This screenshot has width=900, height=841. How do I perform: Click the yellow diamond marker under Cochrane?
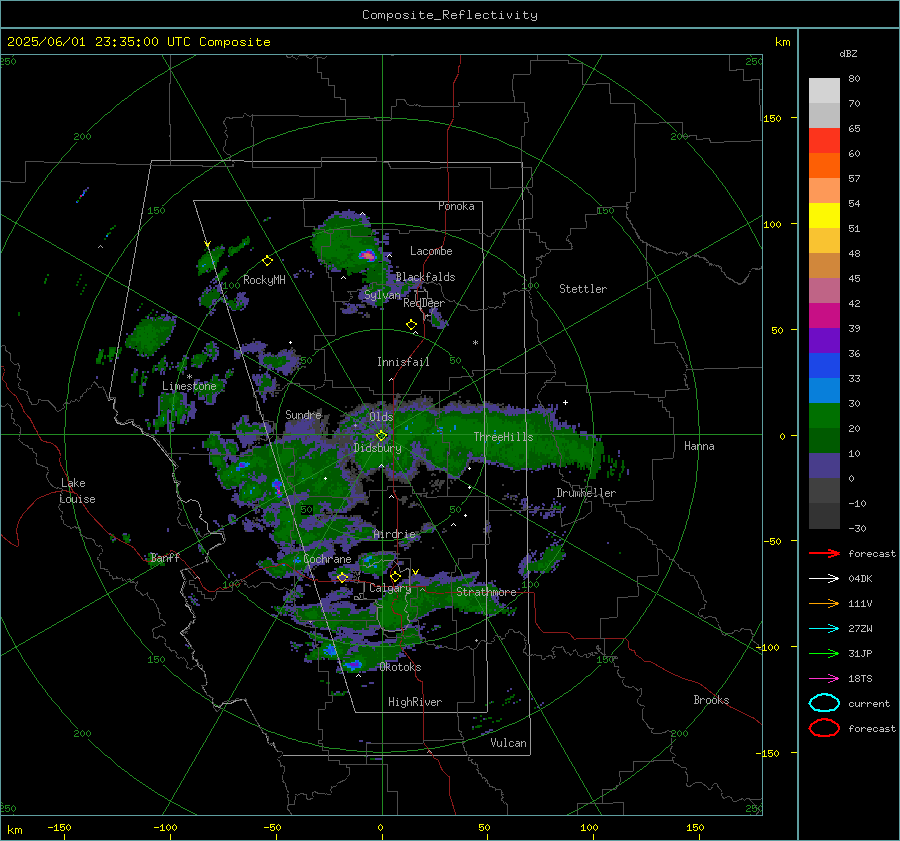pyautogui.click(x=343, y=577)
